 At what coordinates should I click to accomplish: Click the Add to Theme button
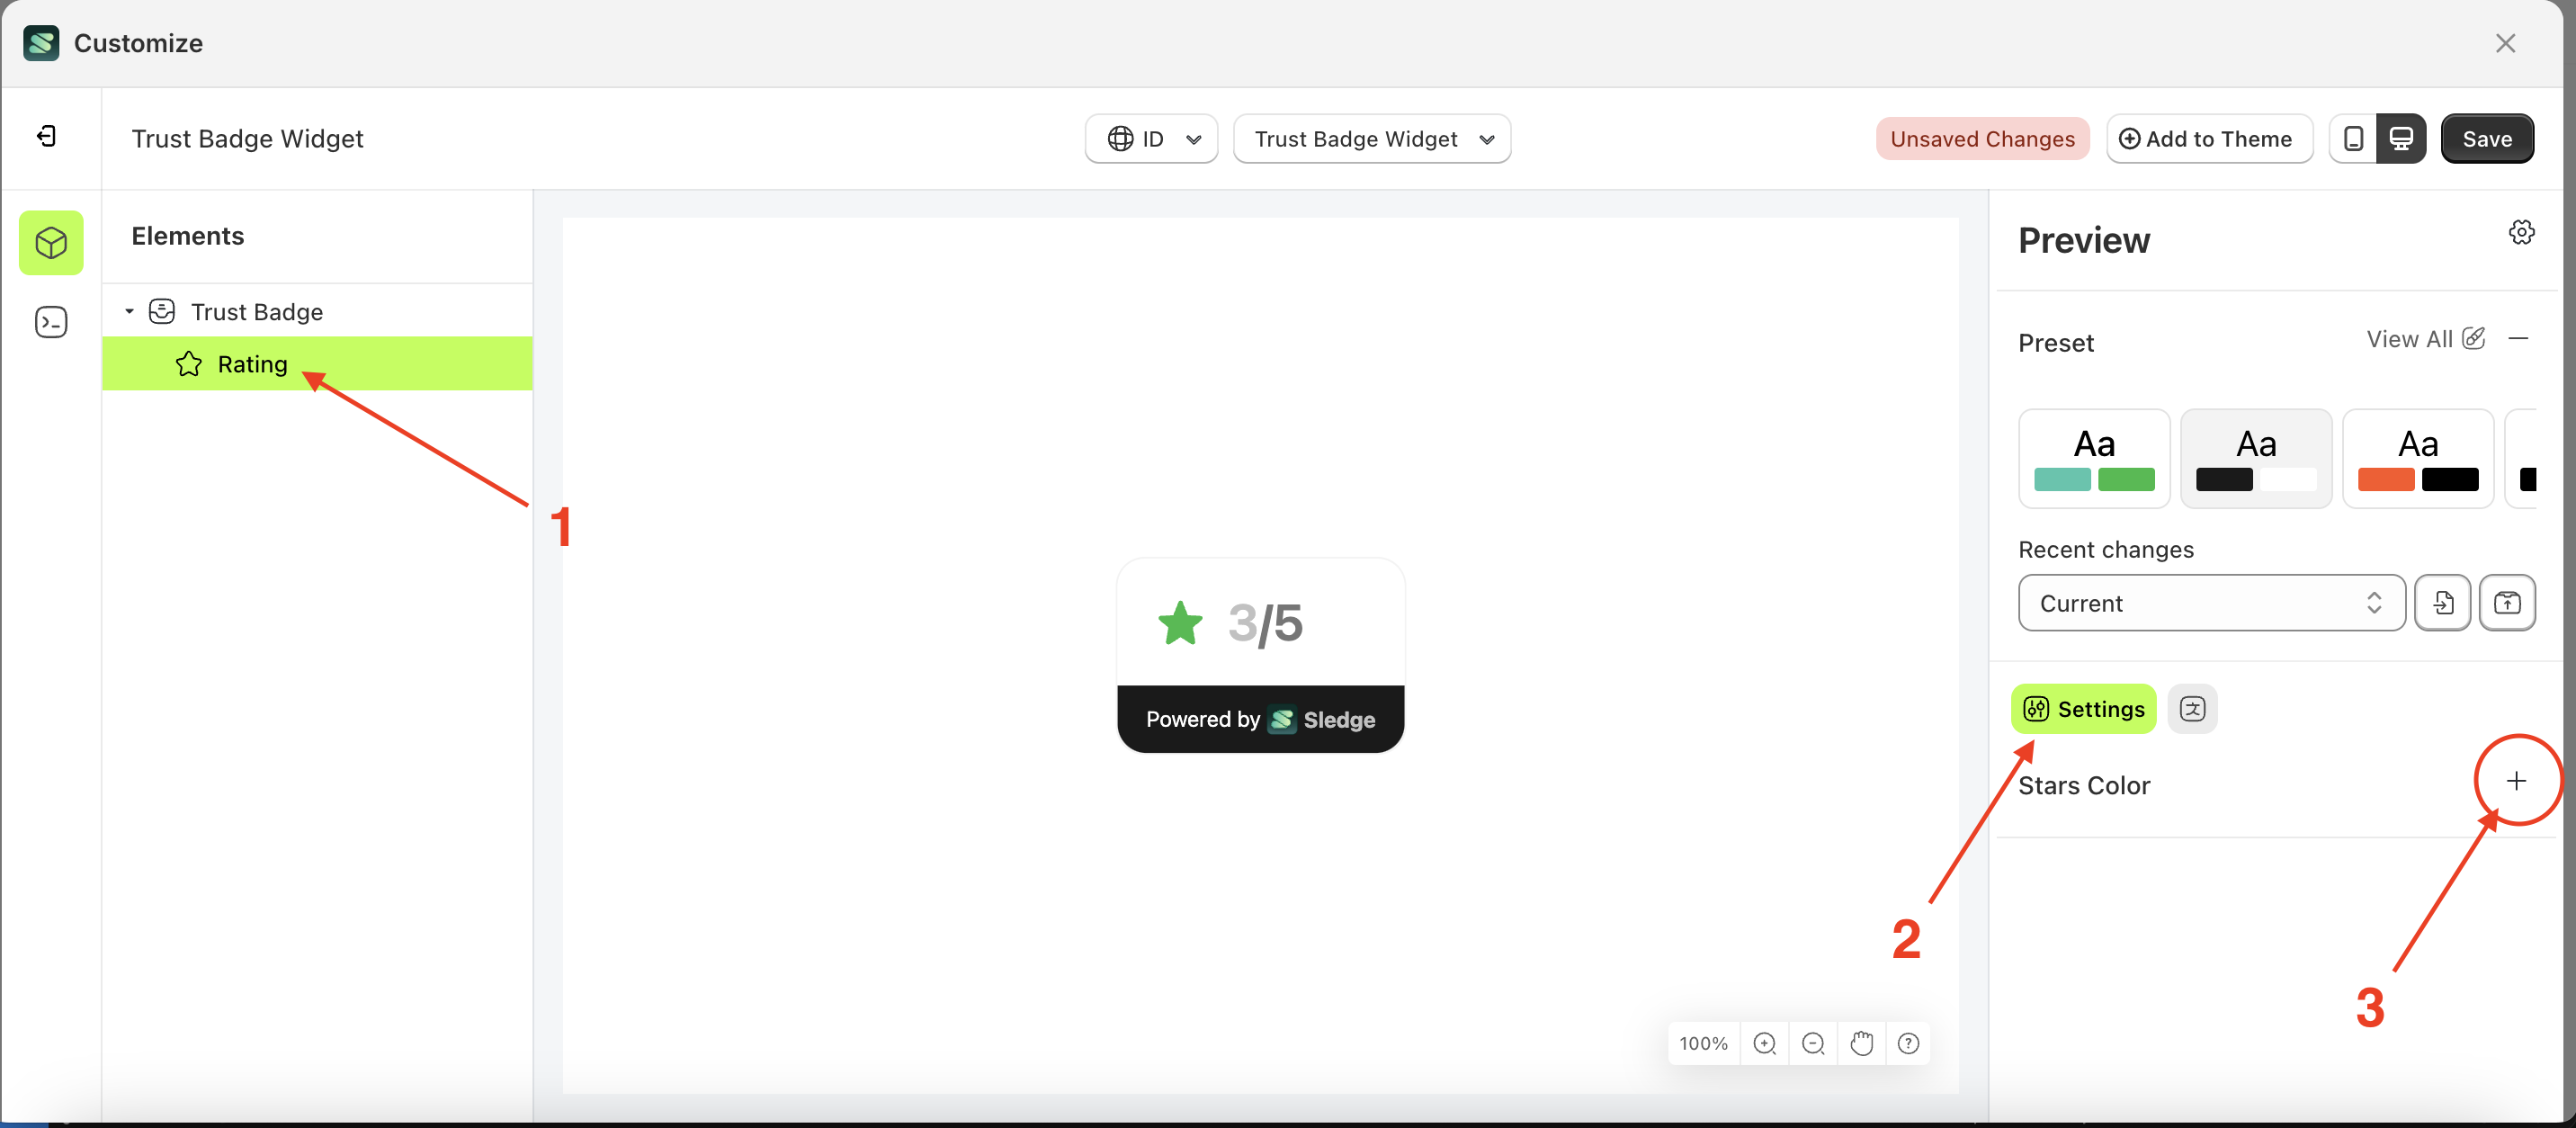(2210, 138)
